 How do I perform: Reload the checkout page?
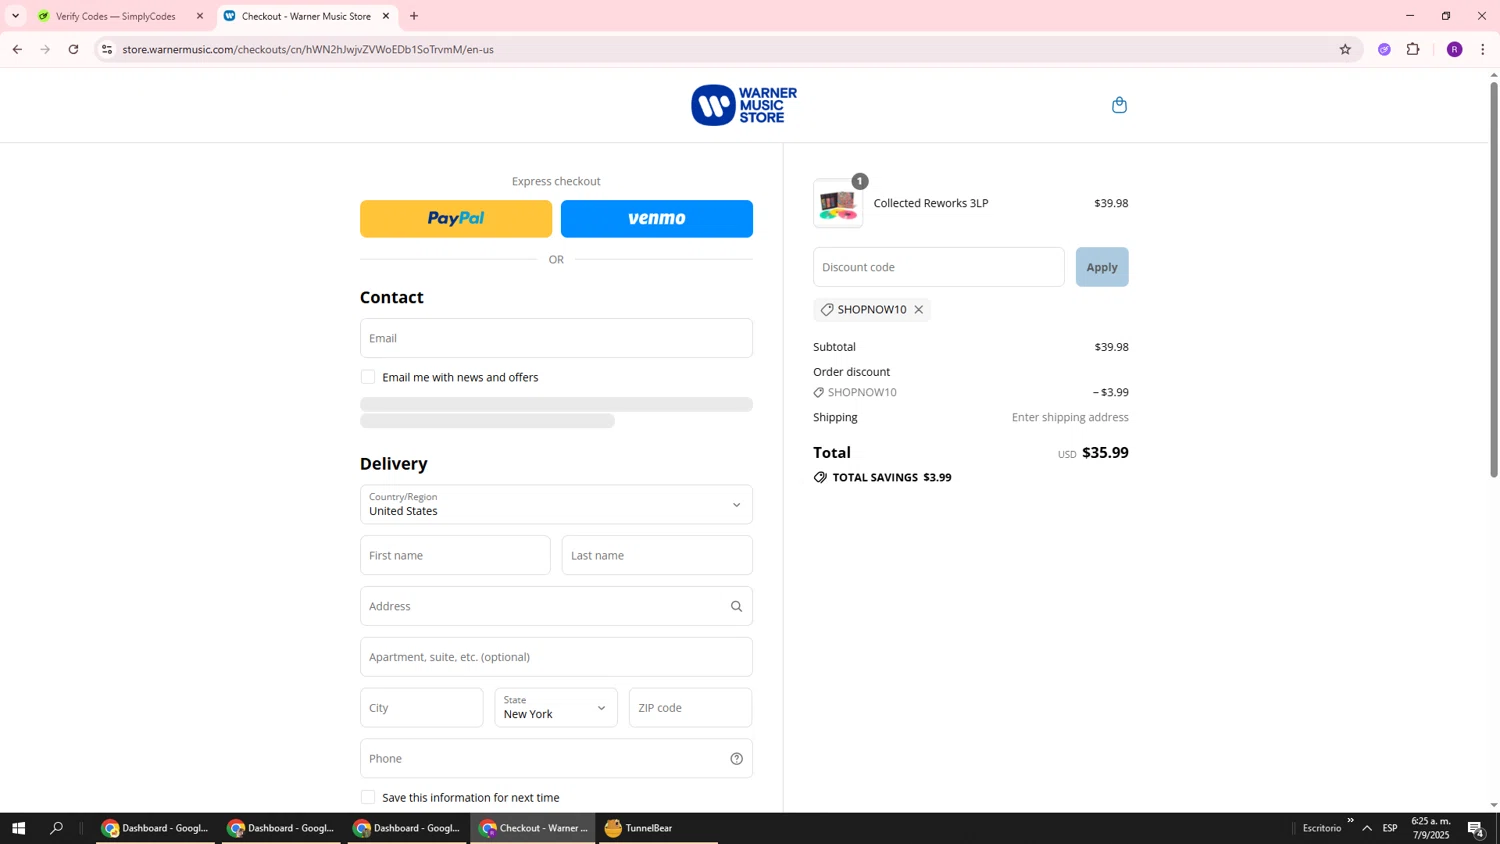[x=73, y=49]
